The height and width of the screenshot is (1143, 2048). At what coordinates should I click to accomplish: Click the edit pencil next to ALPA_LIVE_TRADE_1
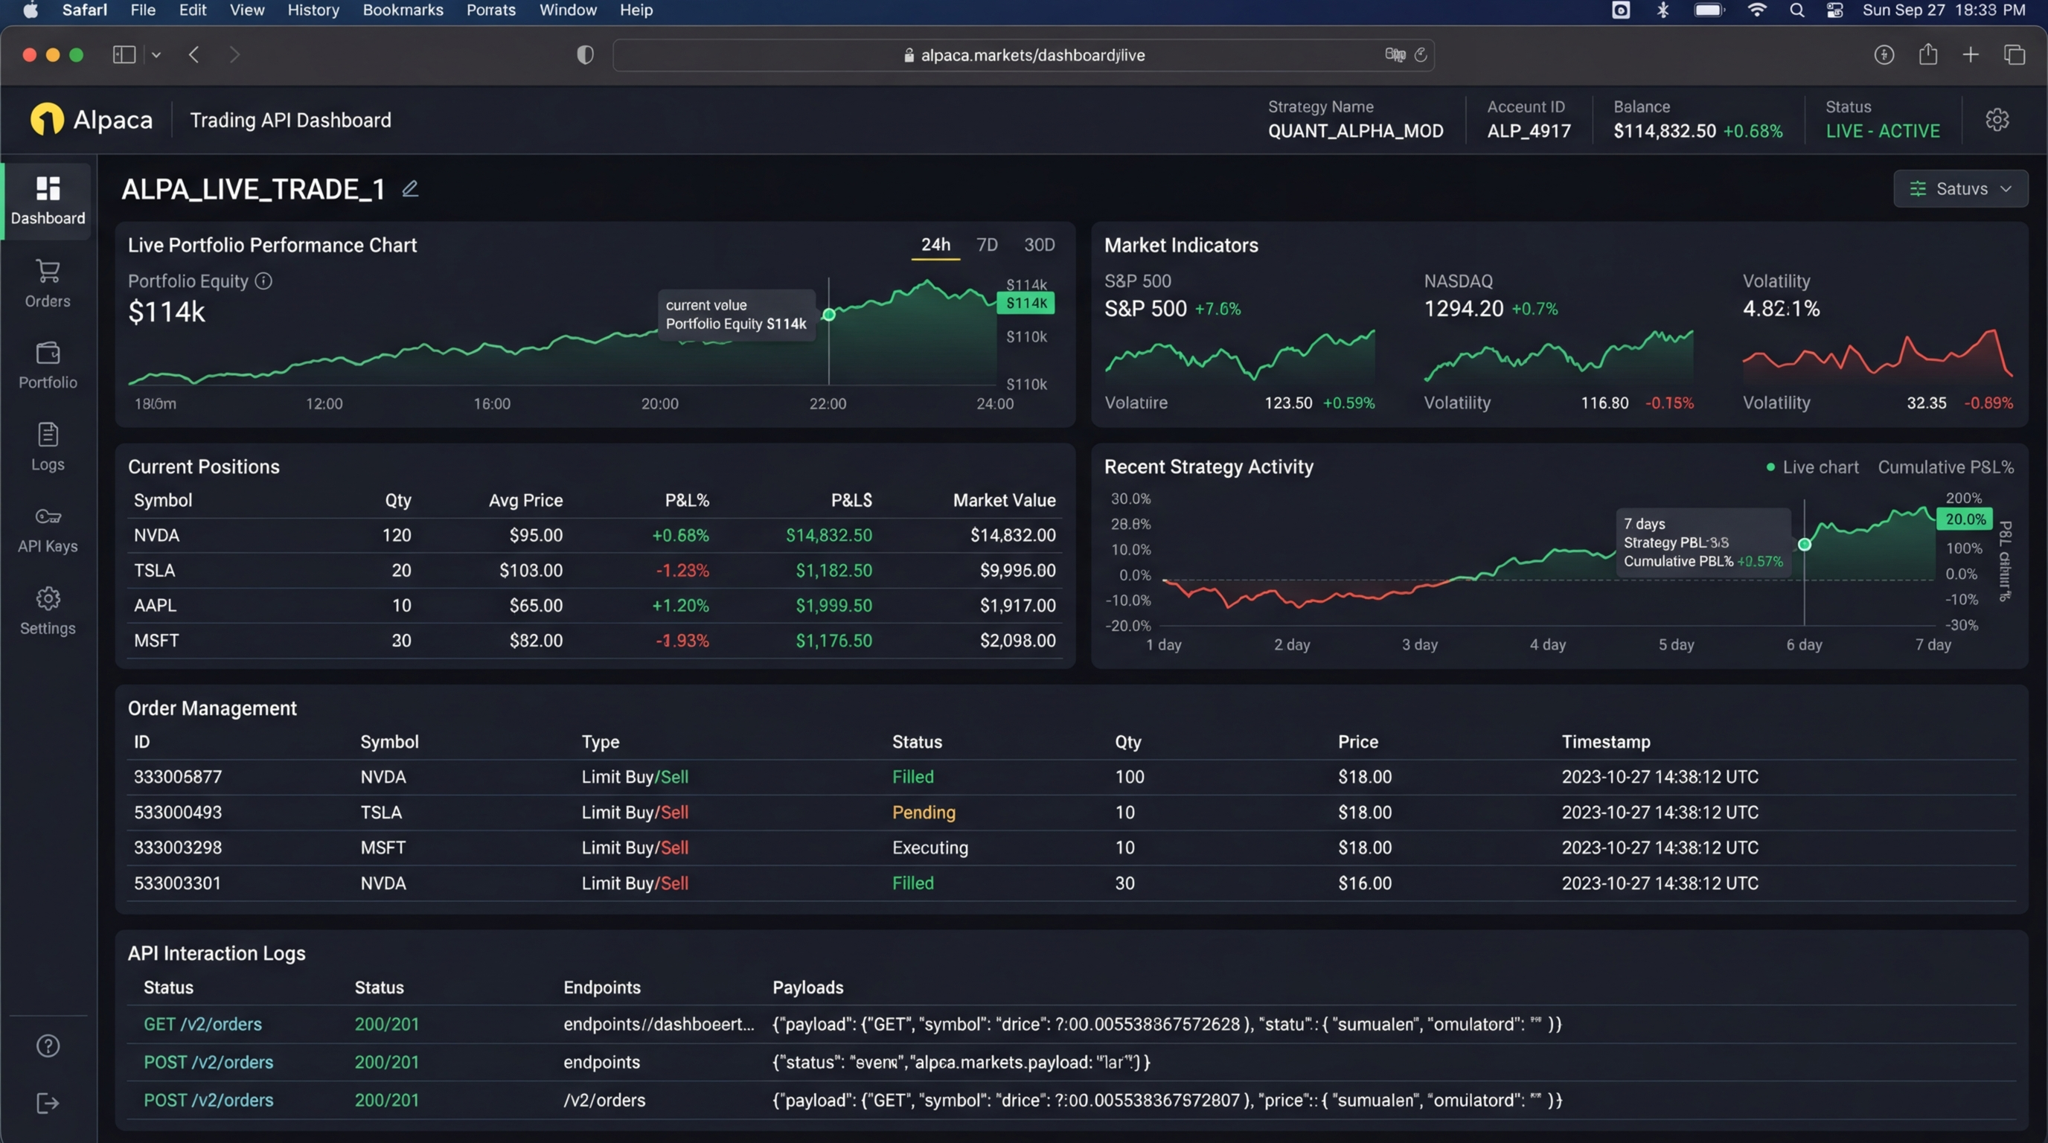(410, 189)
